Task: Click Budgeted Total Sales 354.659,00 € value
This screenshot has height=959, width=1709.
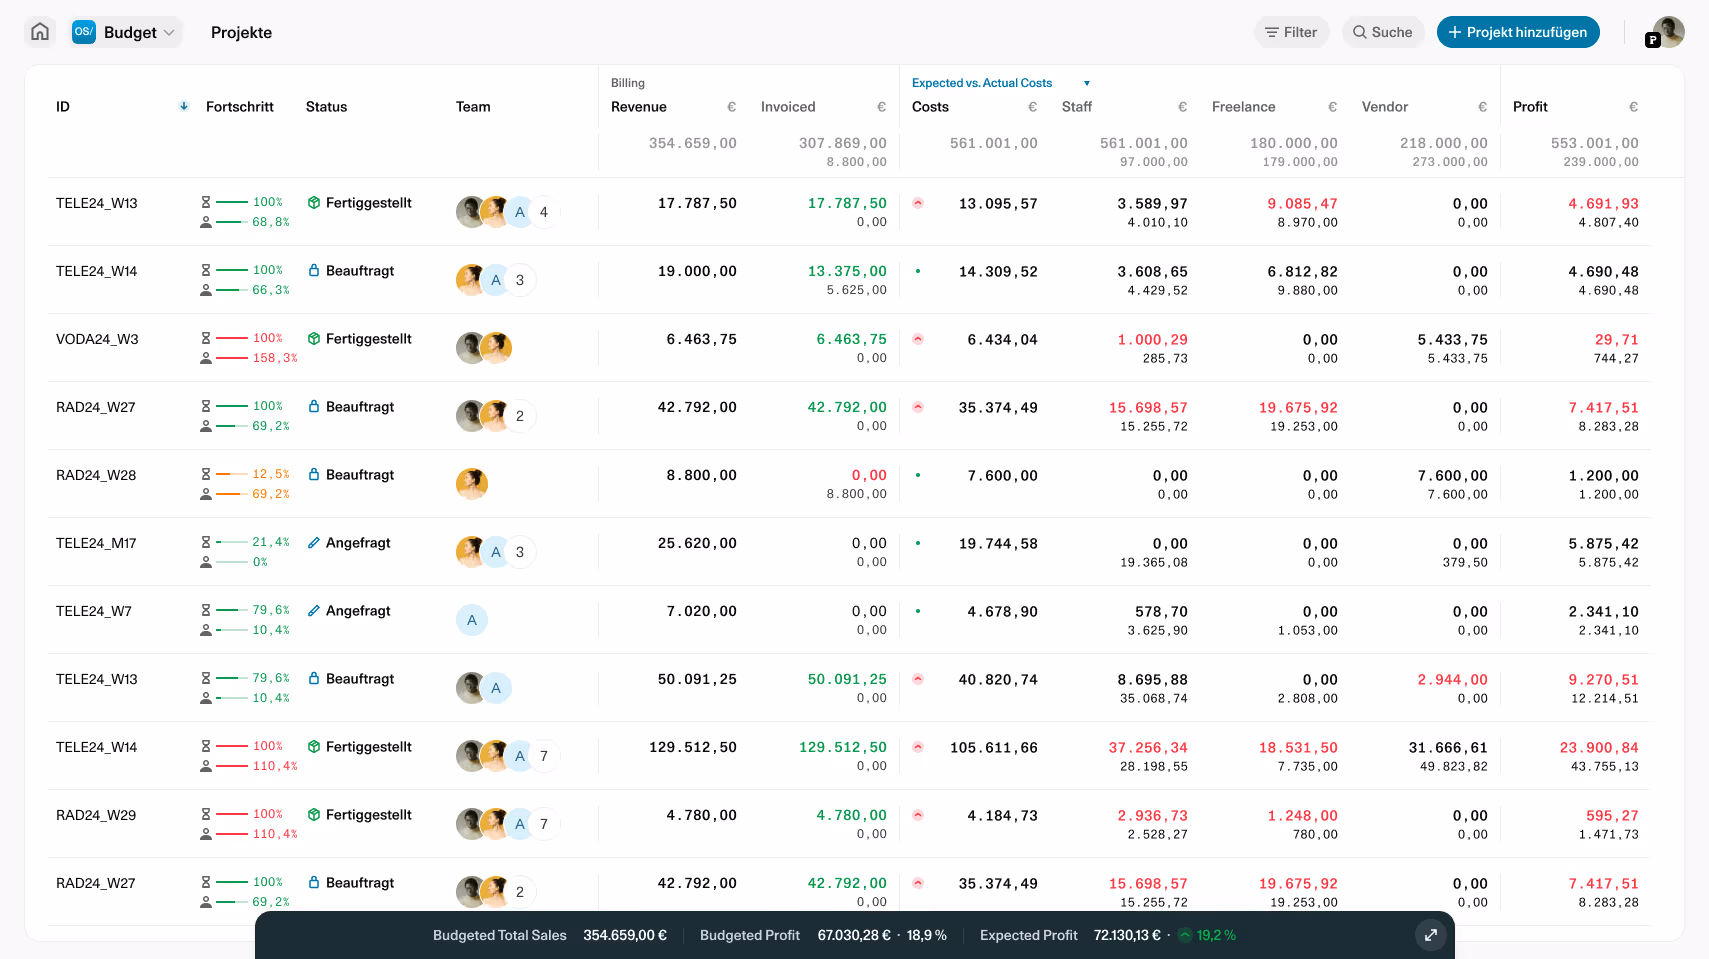Action: click(x=625, y=935)
